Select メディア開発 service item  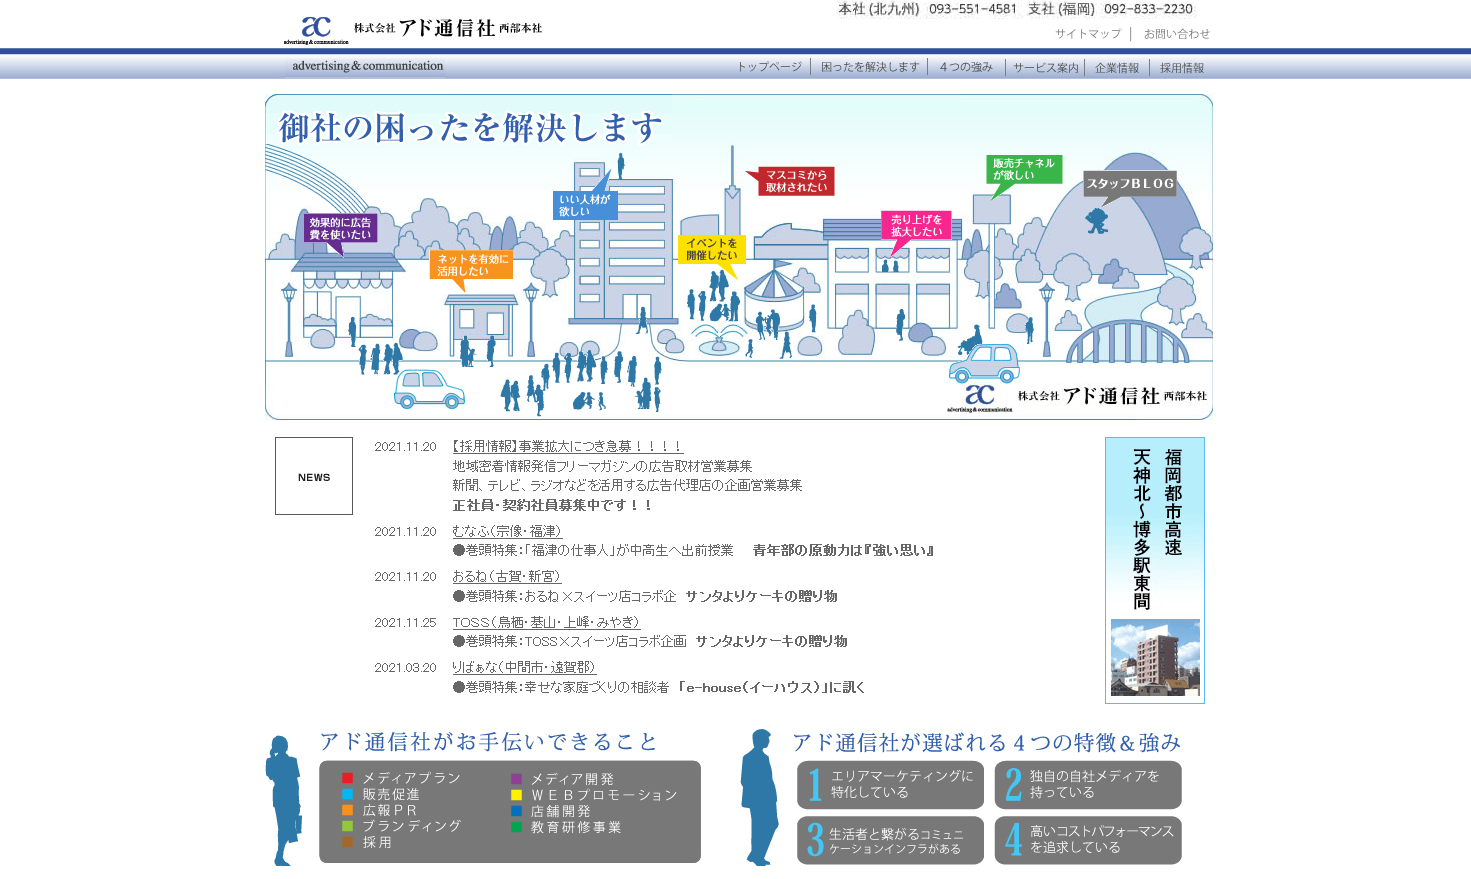click(x=562, y=779)
